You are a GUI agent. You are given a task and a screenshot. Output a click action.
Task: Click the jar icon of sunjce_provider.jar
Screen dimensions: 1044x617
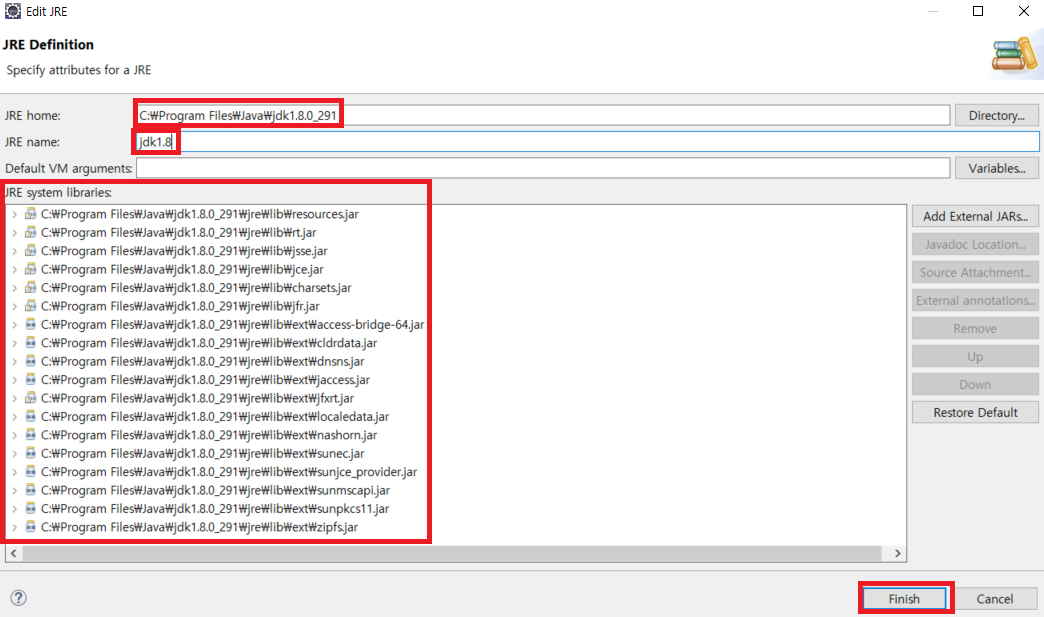tap(31, 472)
